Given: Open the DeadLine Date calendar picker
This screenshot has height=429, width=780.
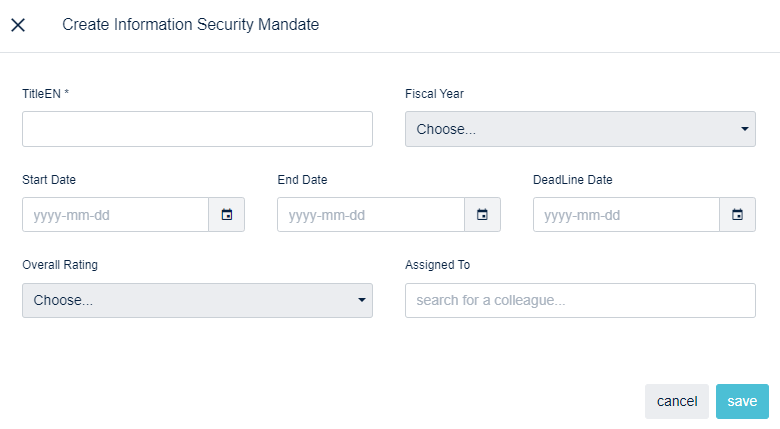Looking at the screenshot, I should click(x=738, y=215).
